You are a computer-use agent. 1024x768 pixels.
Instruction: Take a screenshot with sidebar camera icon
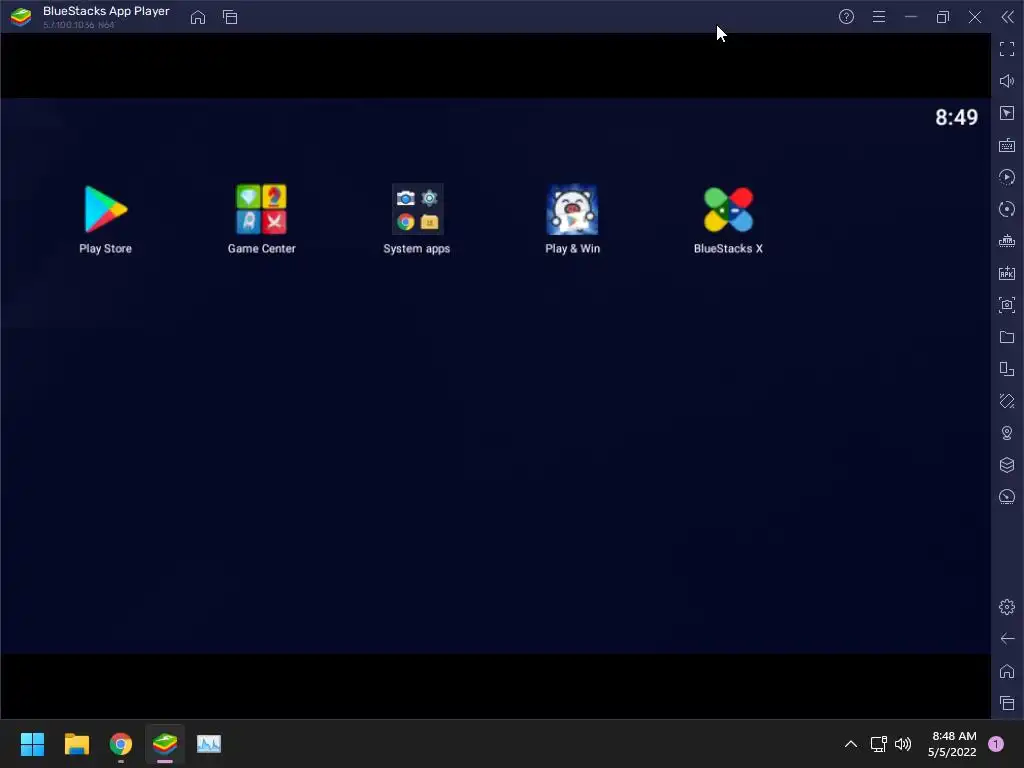(x=1007, y=305)
